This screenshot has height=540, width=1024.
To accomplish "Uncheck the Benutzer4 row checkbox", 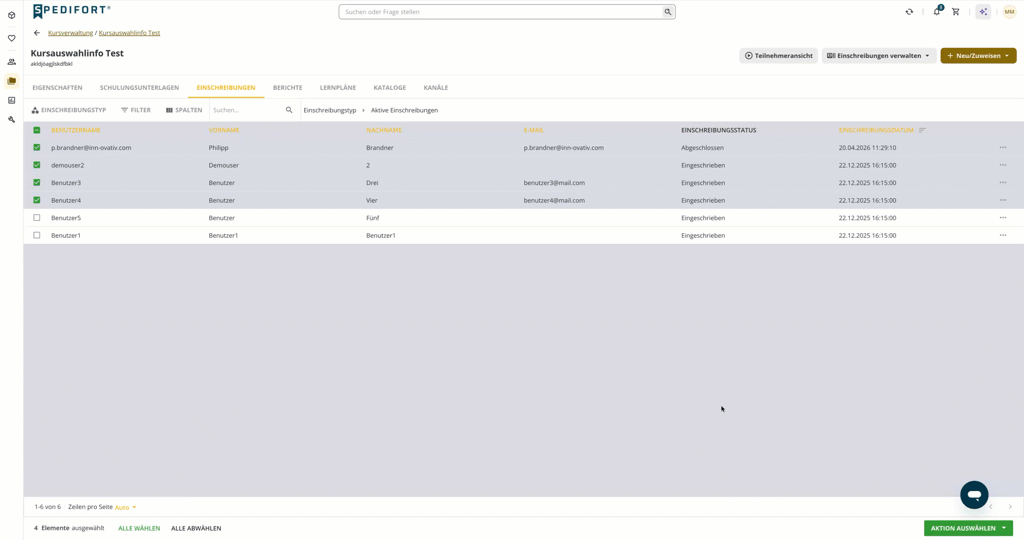I will (37, 200).
